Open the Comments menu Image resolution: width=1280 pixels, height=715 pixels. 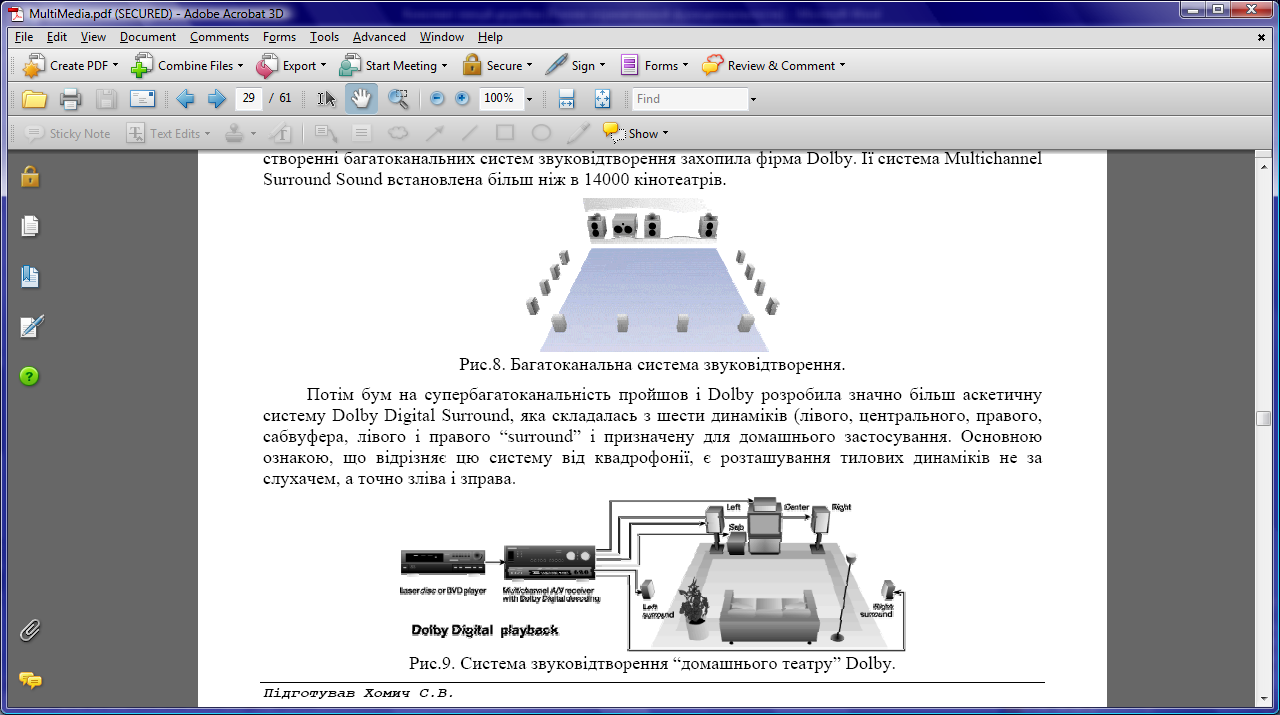219,37
